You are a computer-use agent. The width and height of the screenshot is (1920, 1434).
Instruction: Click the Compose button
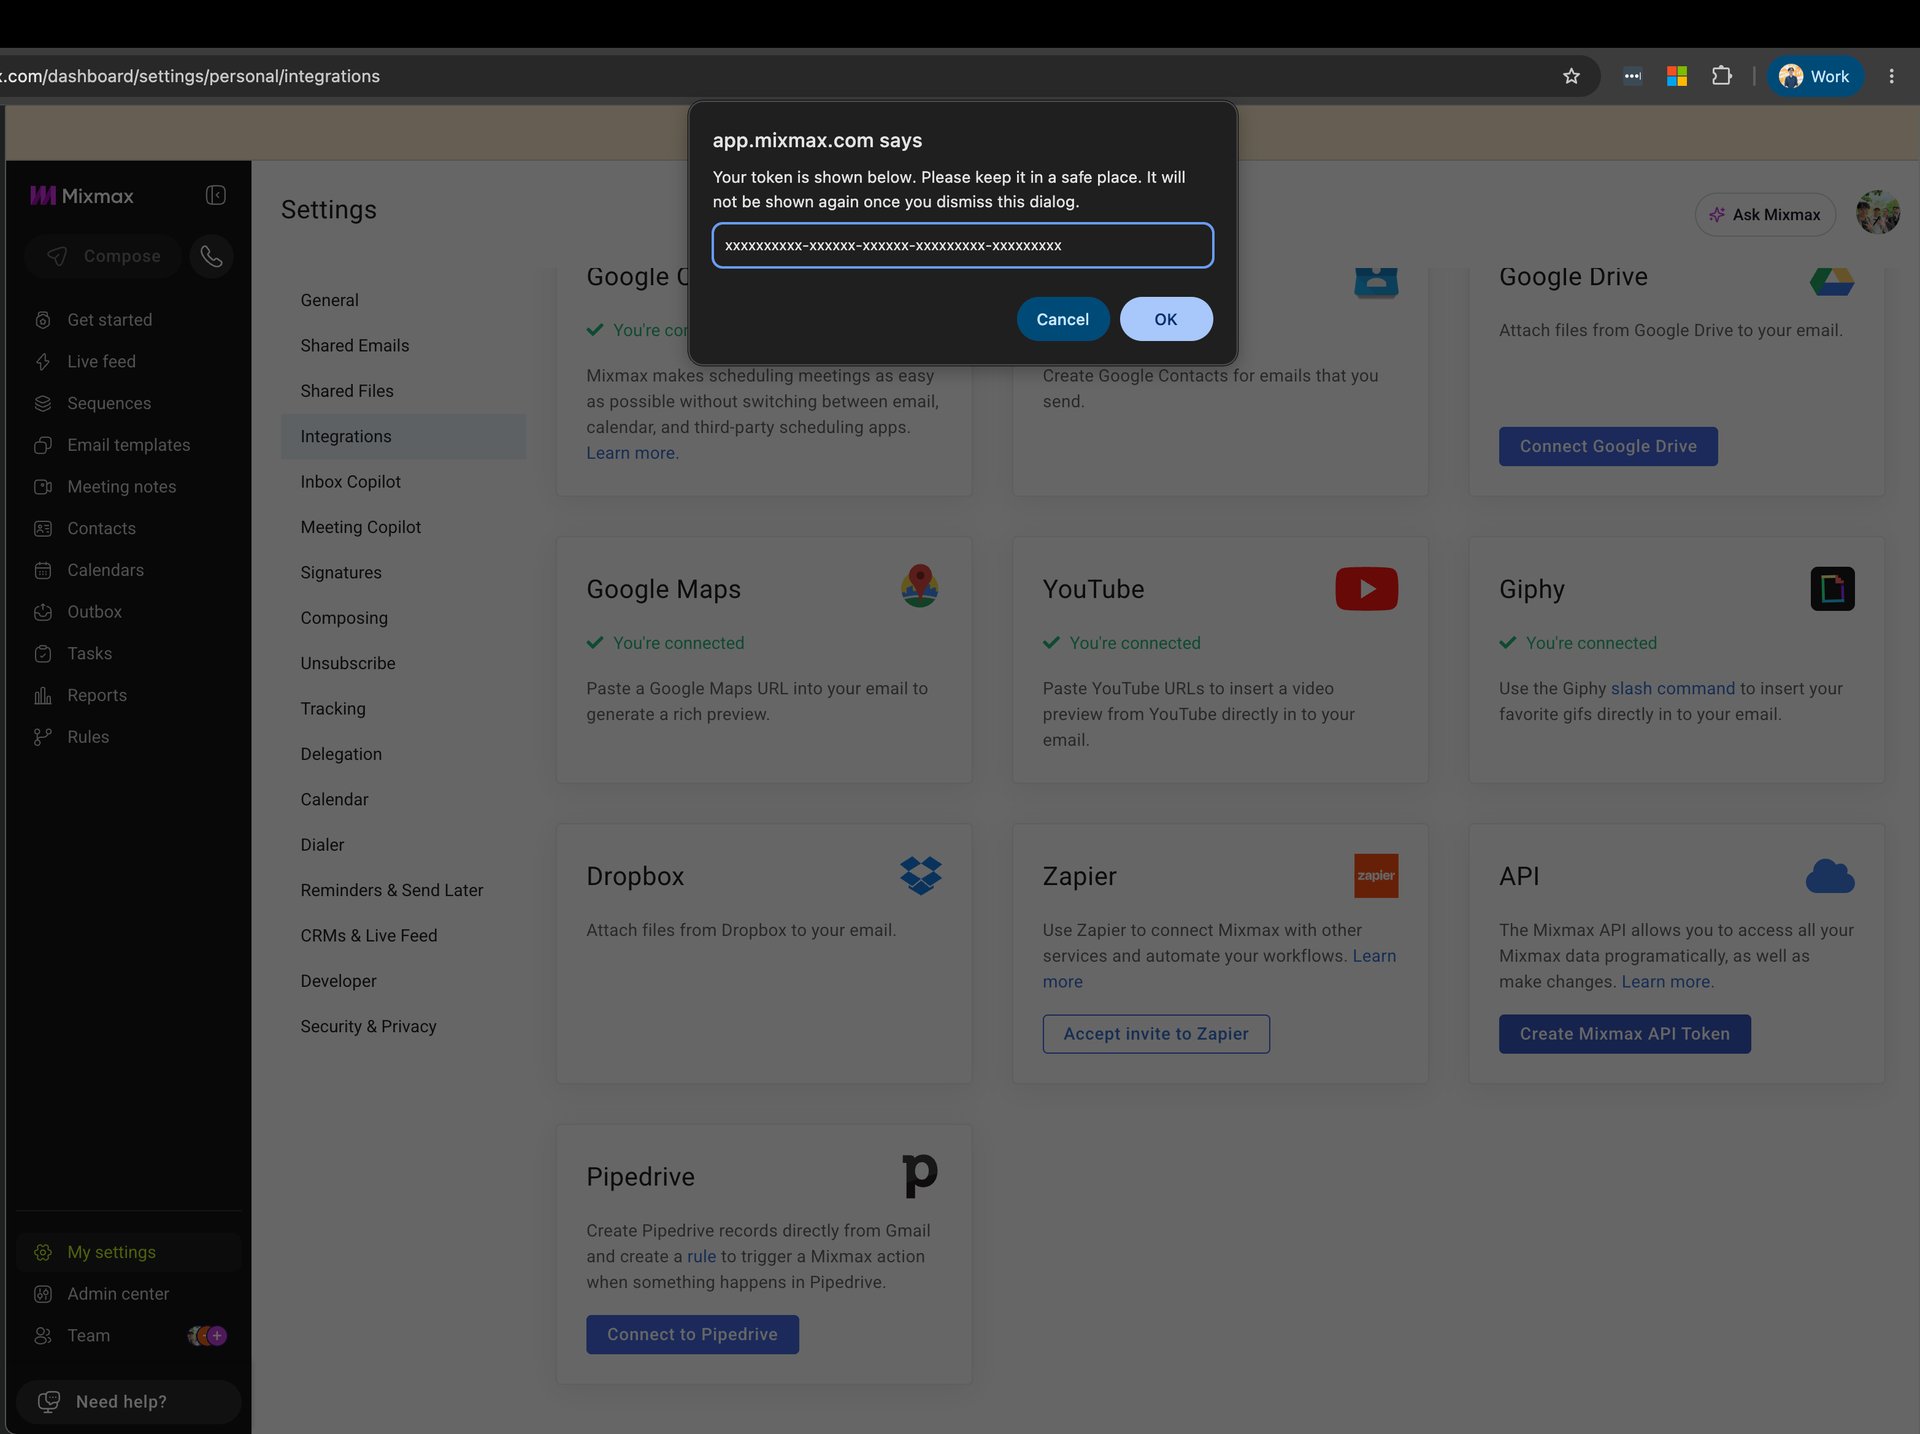click(x=103, y=256)
